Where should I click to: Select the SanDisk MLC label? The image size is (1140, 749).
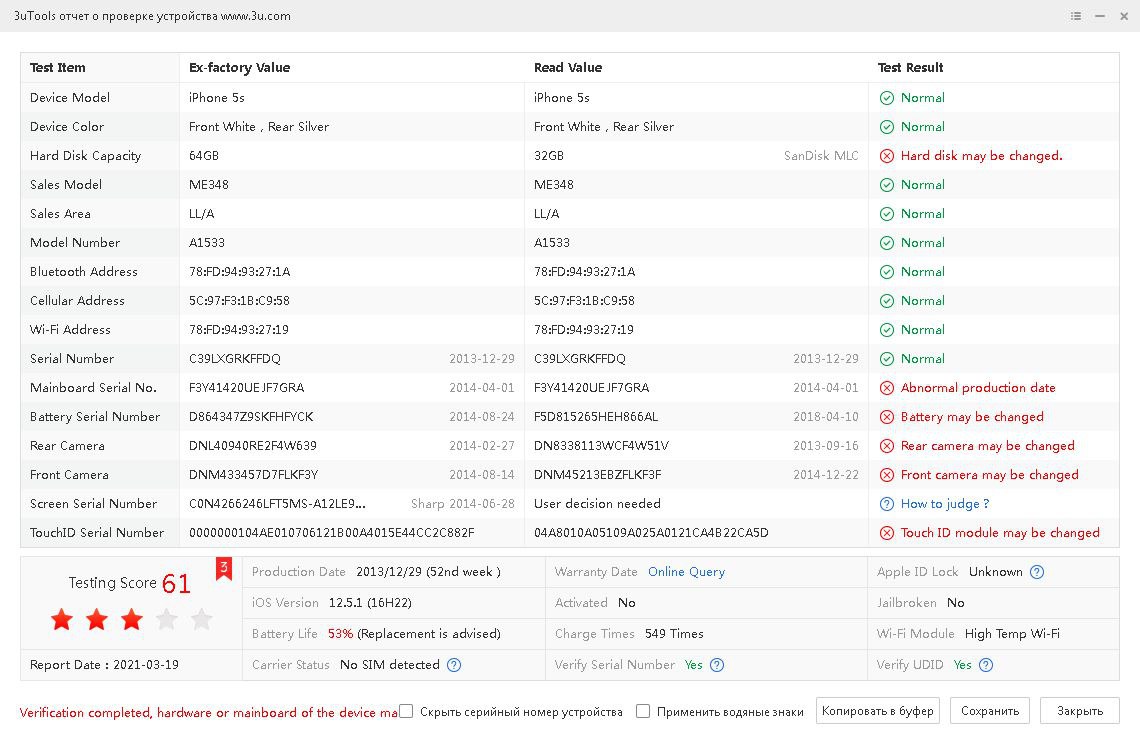click(821, 156)
